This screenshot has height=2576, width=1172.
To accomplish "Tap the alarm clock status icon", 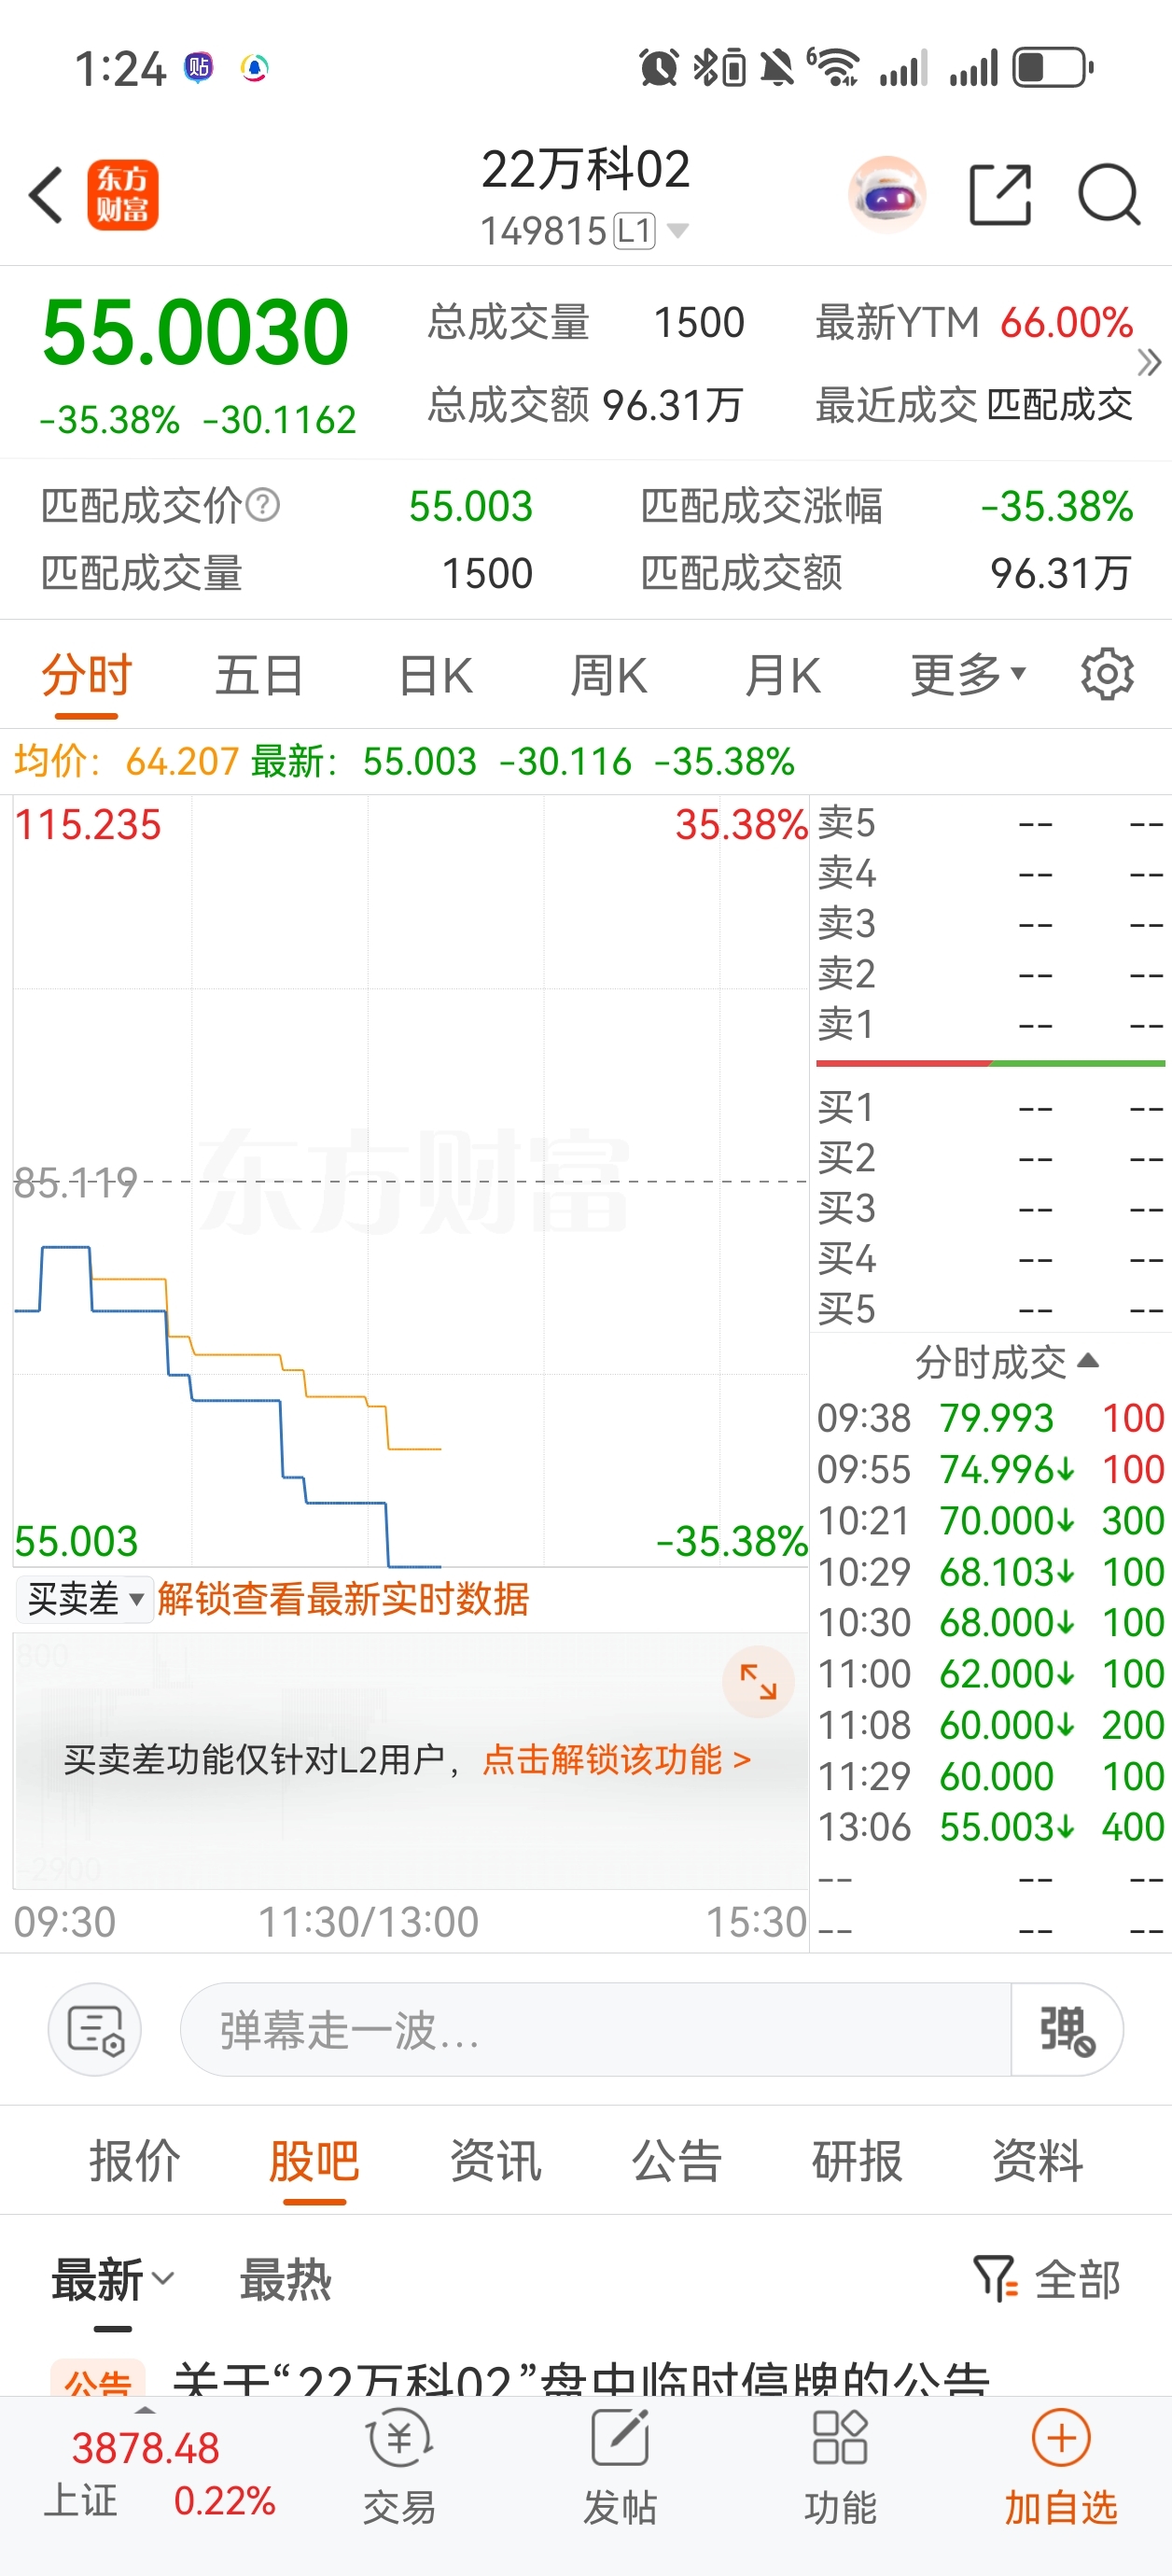I will pos(659,68).
